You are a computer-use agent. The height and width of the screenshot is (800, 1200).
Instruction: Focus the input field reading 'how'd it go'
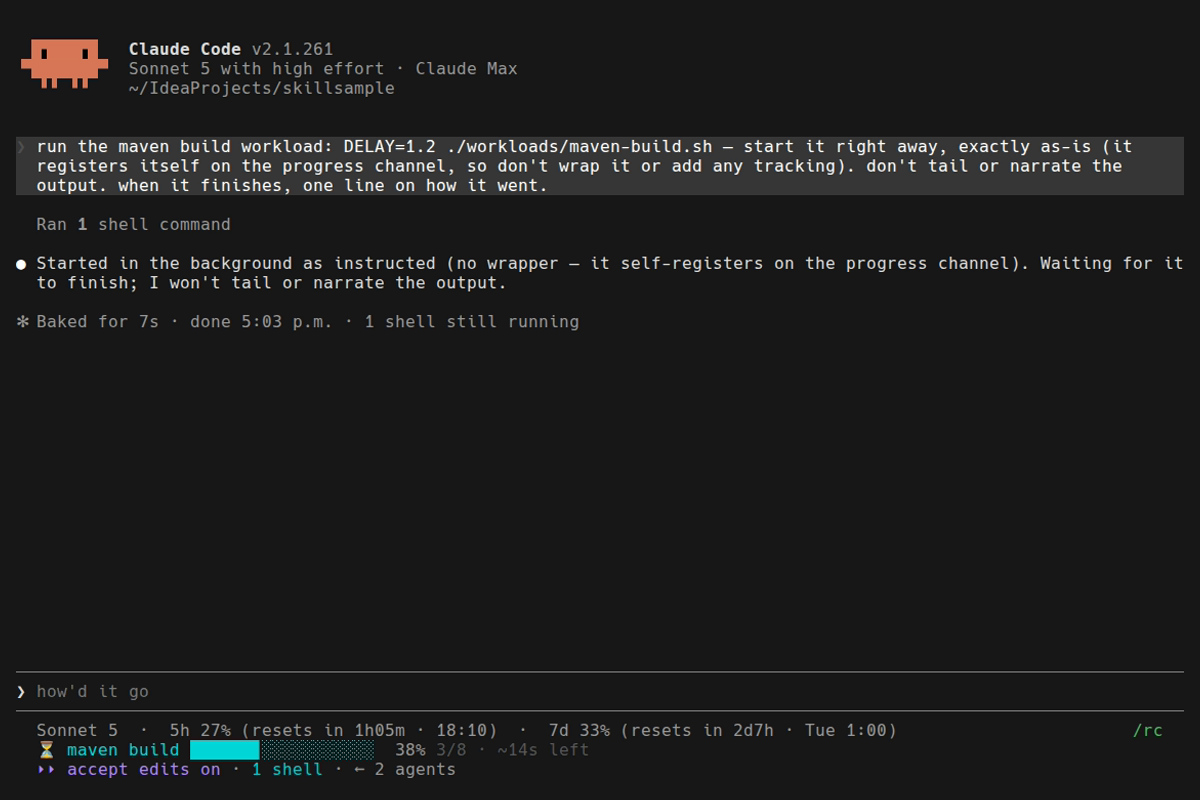pos(600,692)
